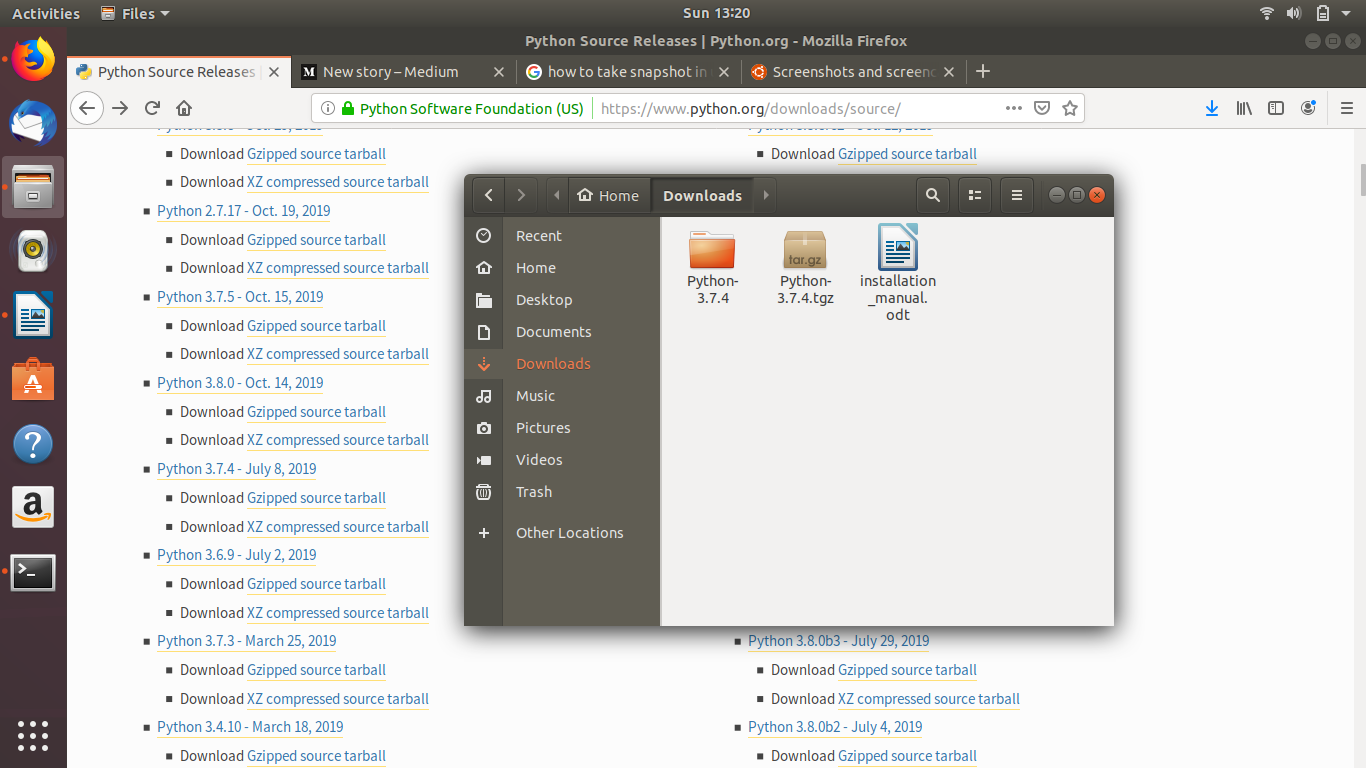1366x768 pixels.
Task: Open the Help icon in the dock
Action: tap(33, 444)
